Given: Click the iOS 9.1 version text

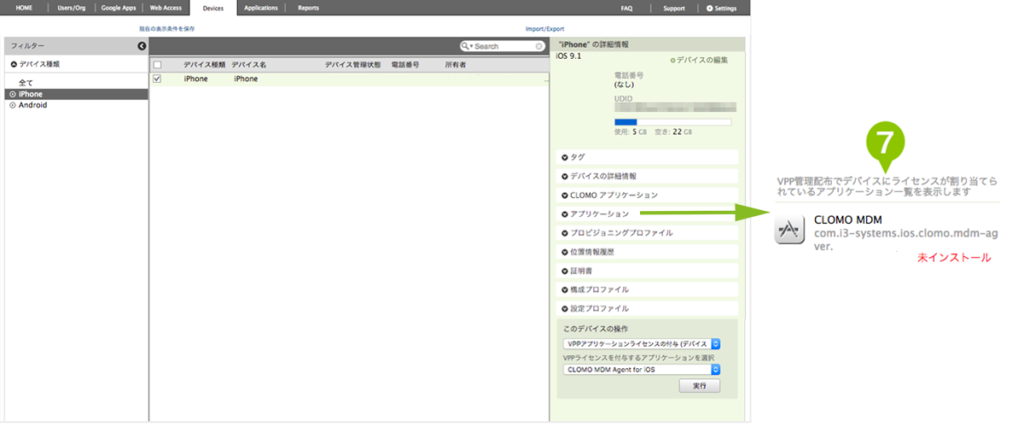Looking at the screenshot, I should point(568,57).
